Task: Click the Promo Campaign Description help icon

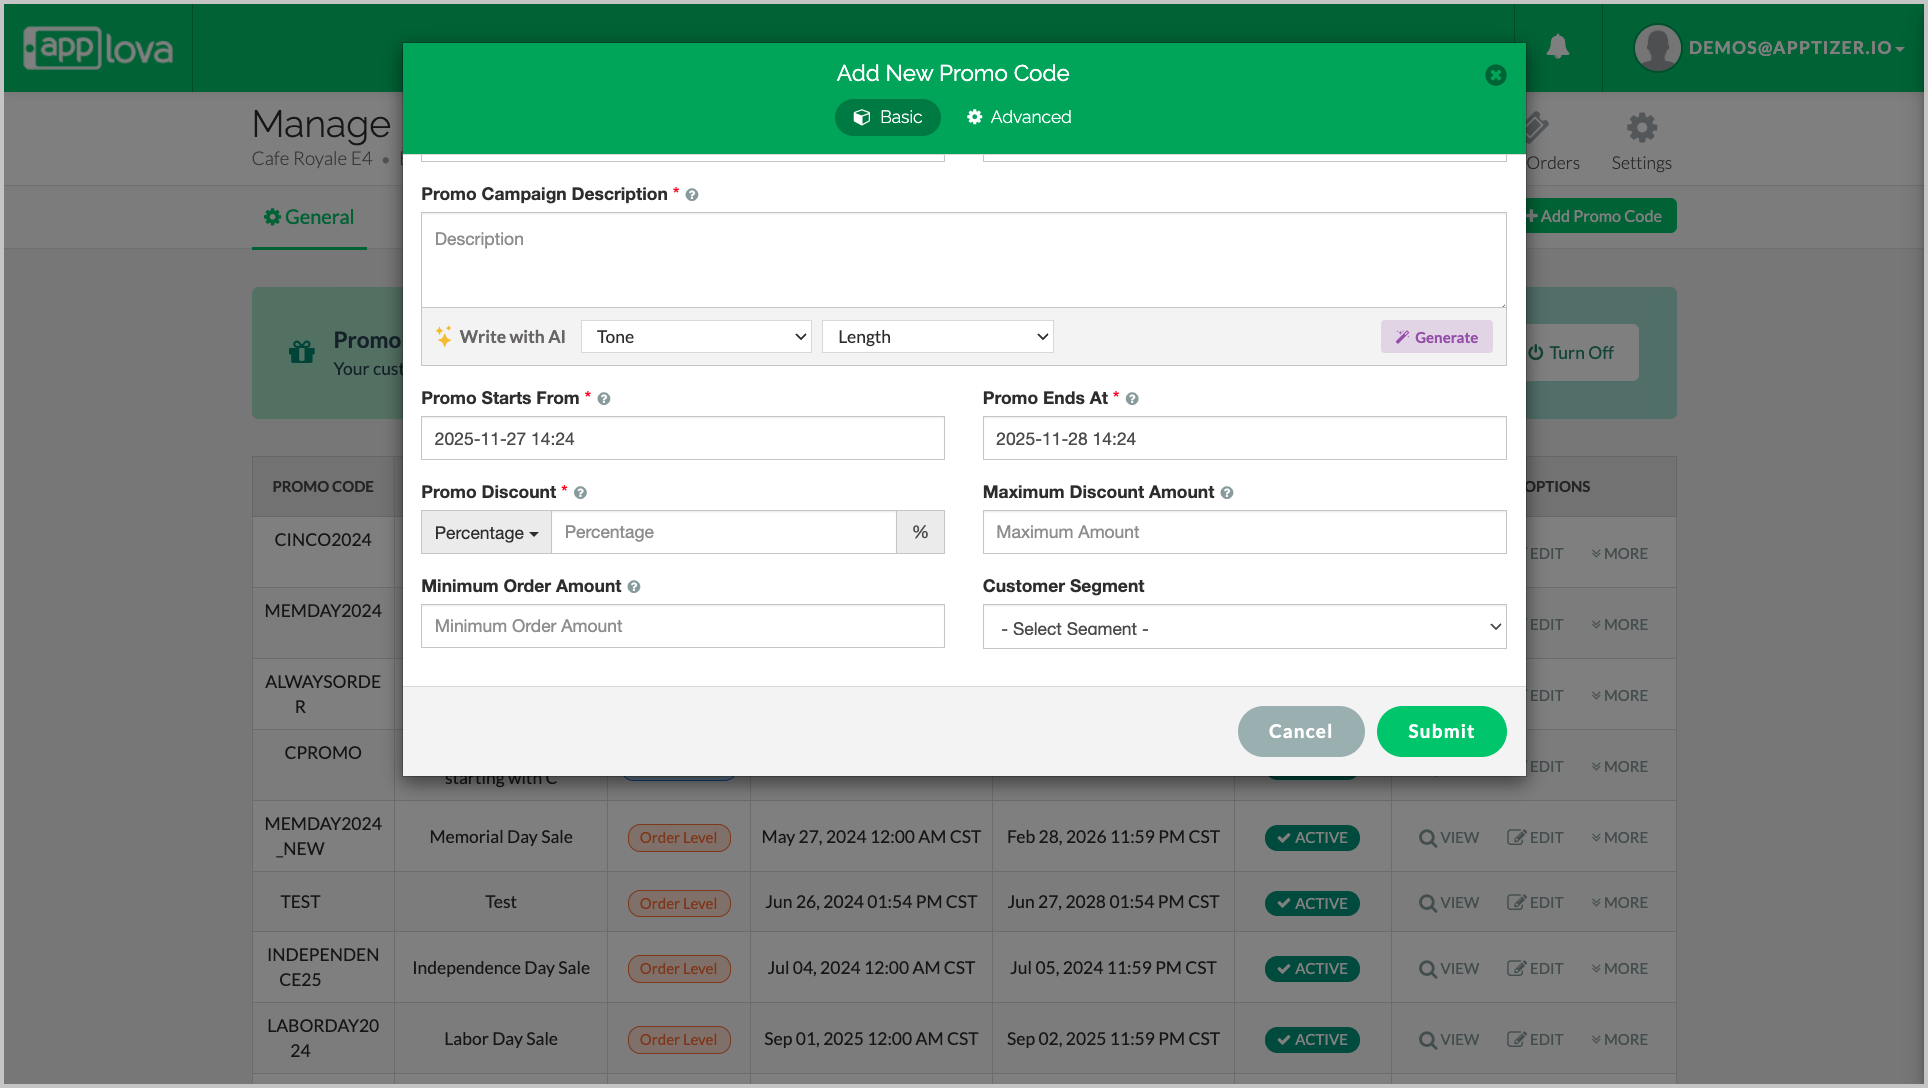Action: (x=692, y=195)
